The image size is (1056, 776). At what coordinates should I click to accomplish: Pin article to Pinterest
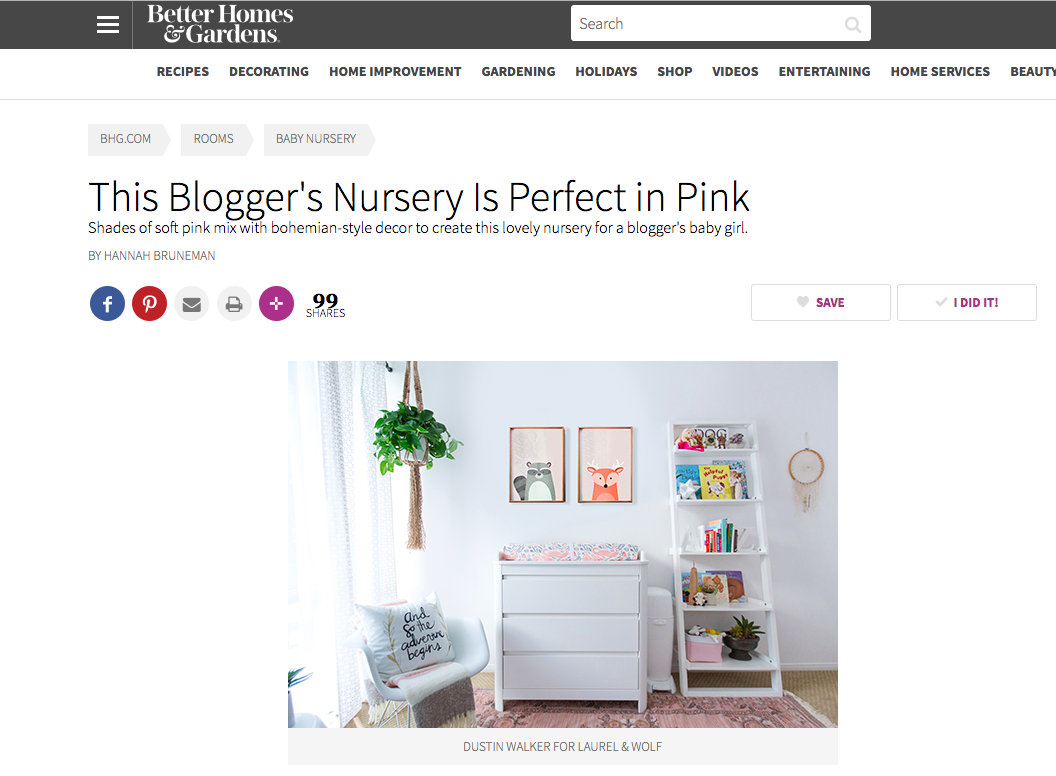[150, 304]
